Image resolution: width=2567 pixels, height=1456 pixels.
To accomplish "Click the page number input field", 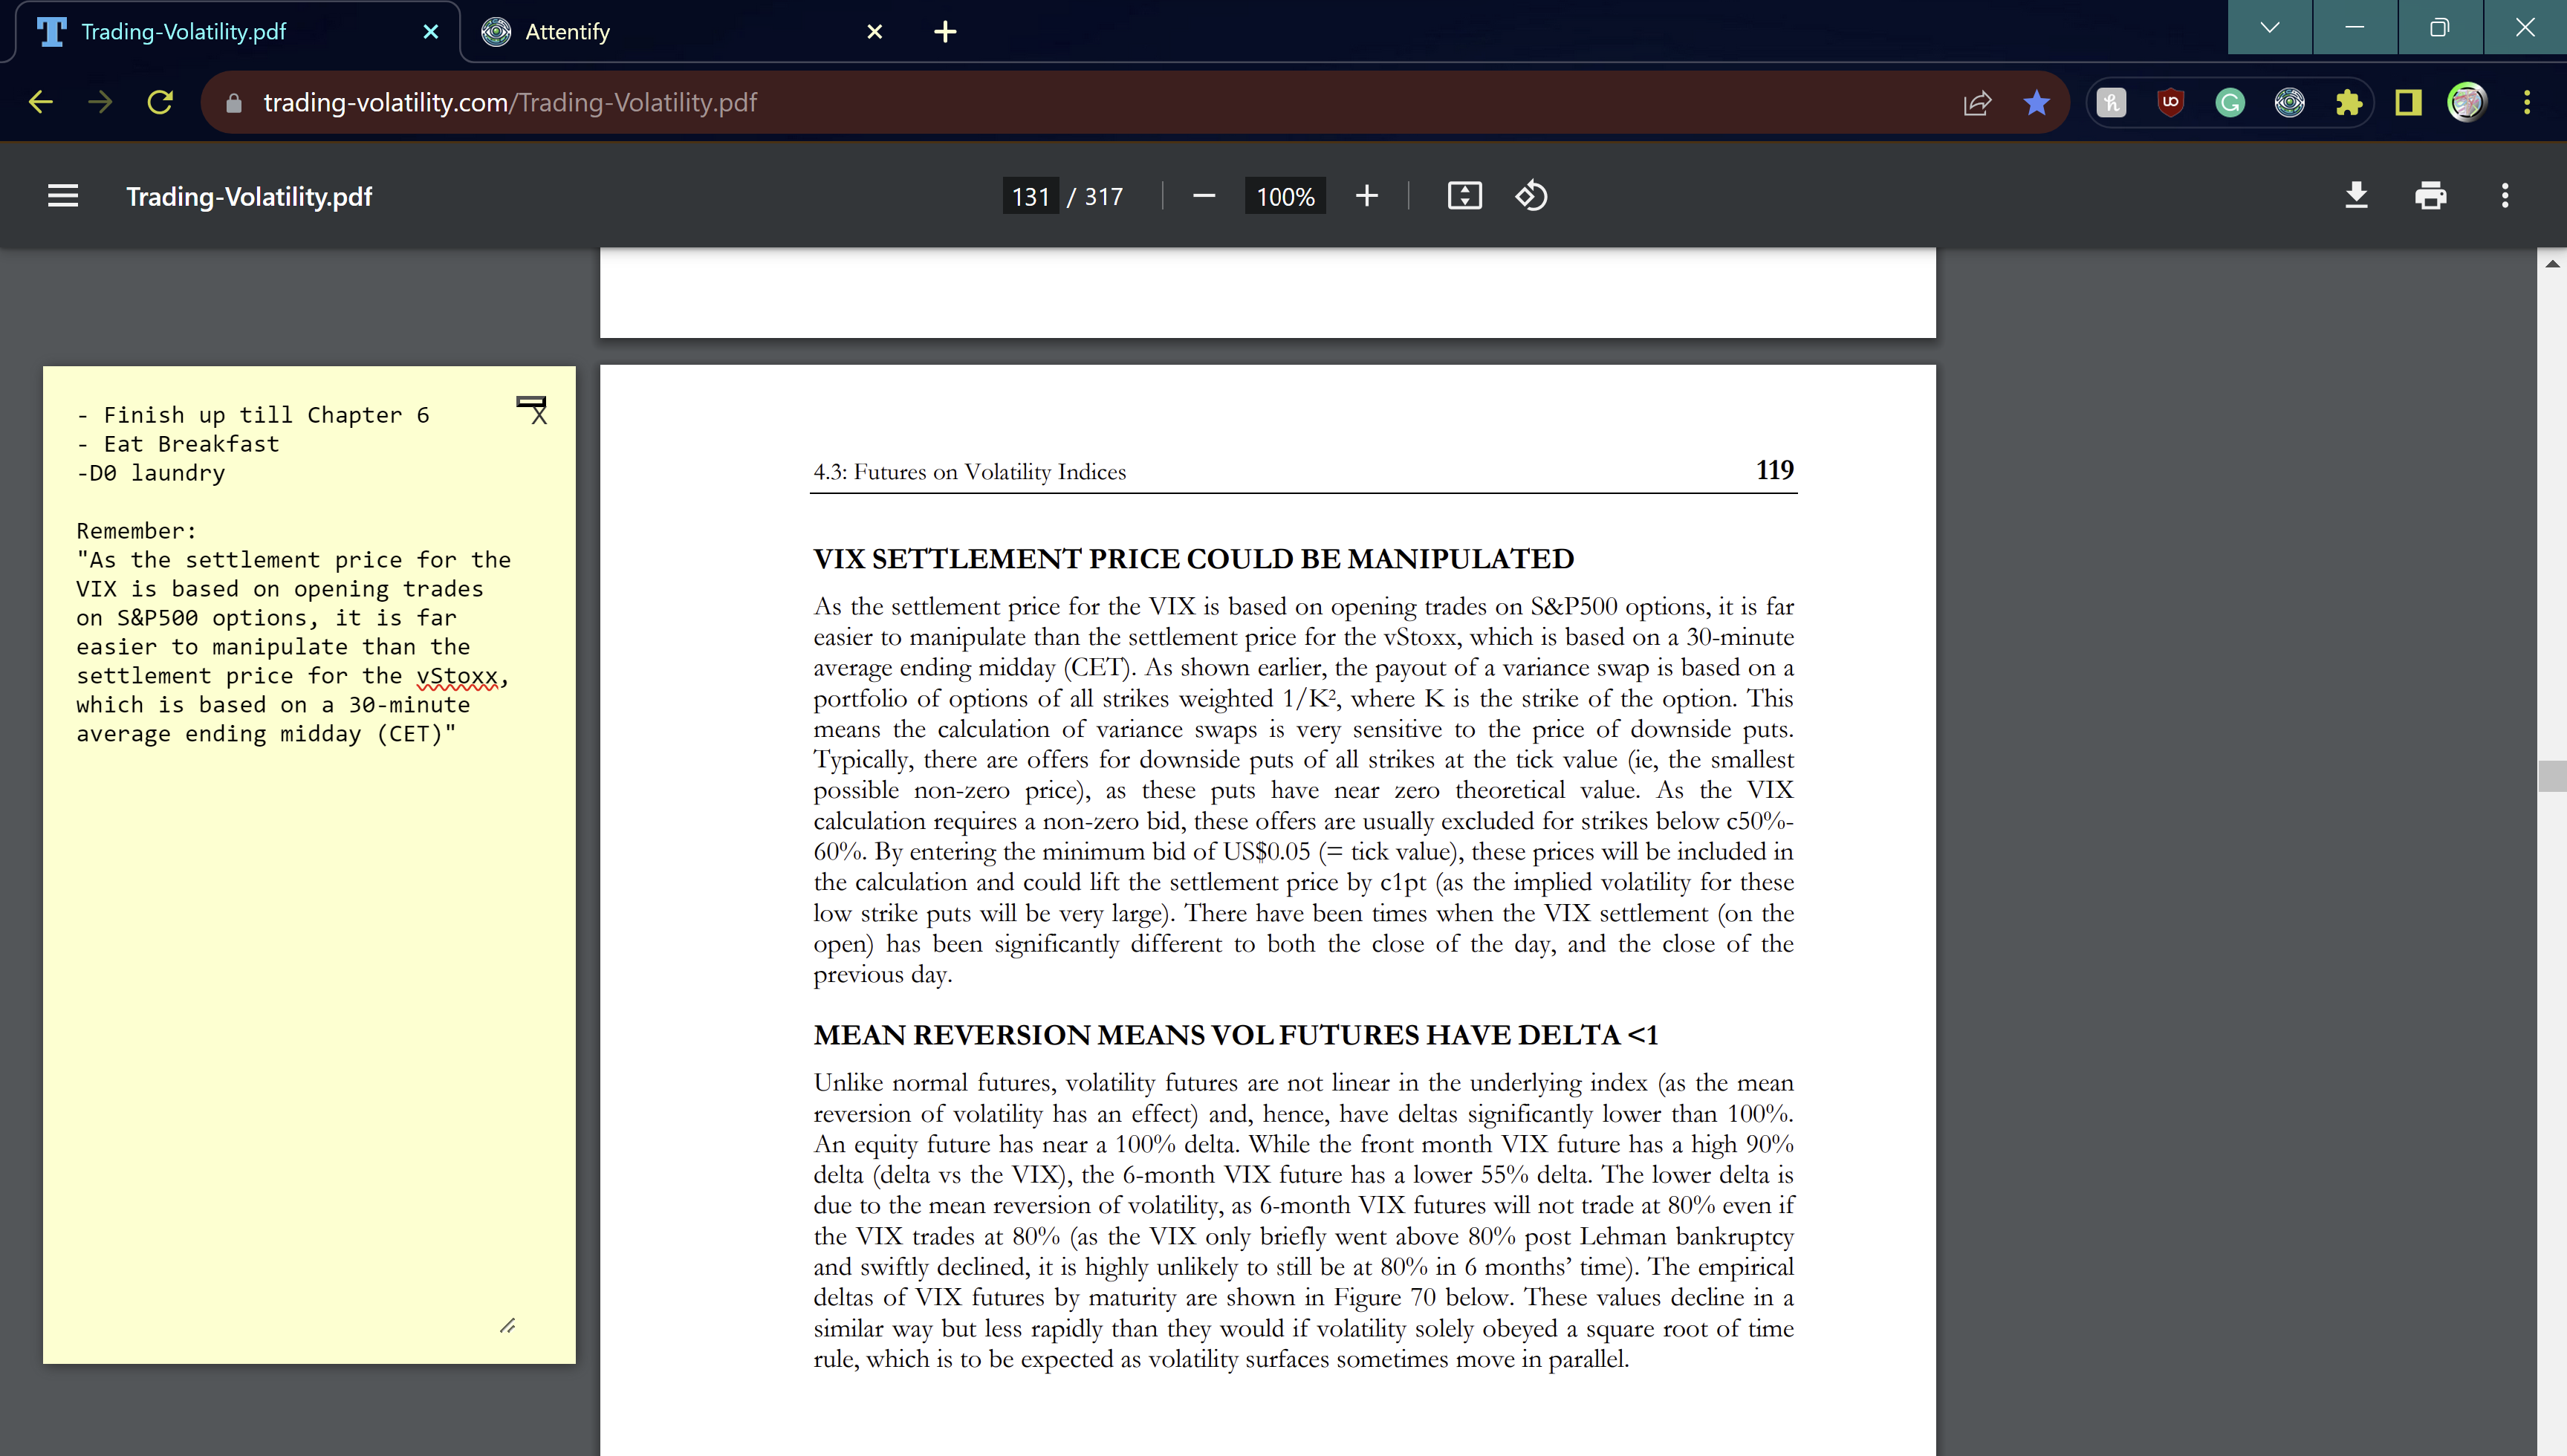I will click(1030, 196).
